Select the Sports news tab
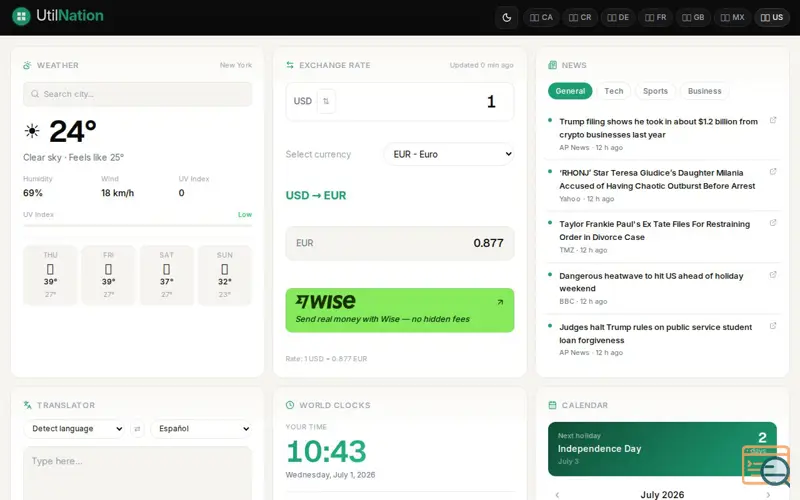This screenshot has width=800, height=500. (x=655, y=91)
